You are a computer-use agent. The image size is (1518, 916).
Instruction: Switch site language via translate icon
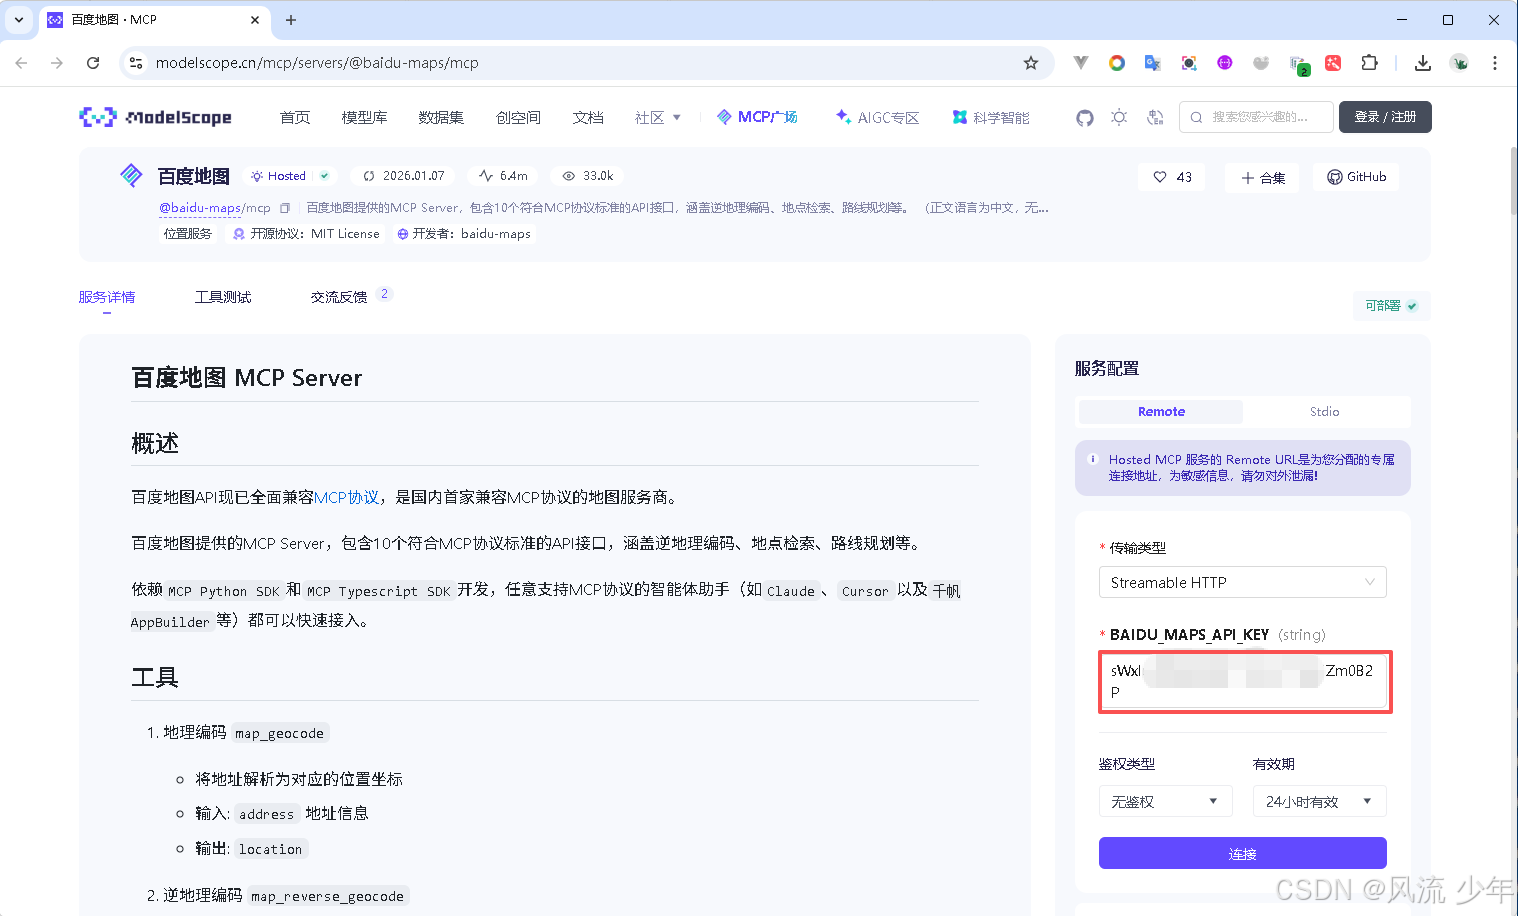[1154, 117]
